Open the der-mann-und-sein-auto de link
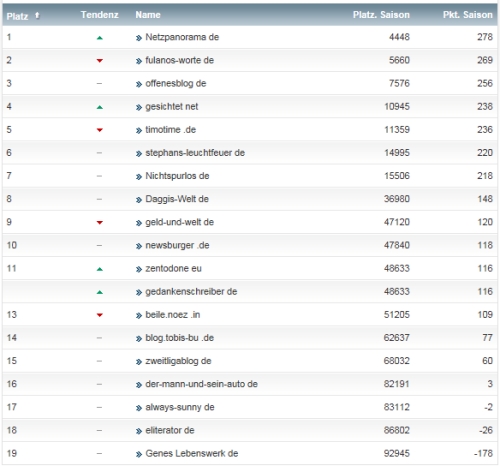This screenshot has height=466, width=500. tap(201, 384)
